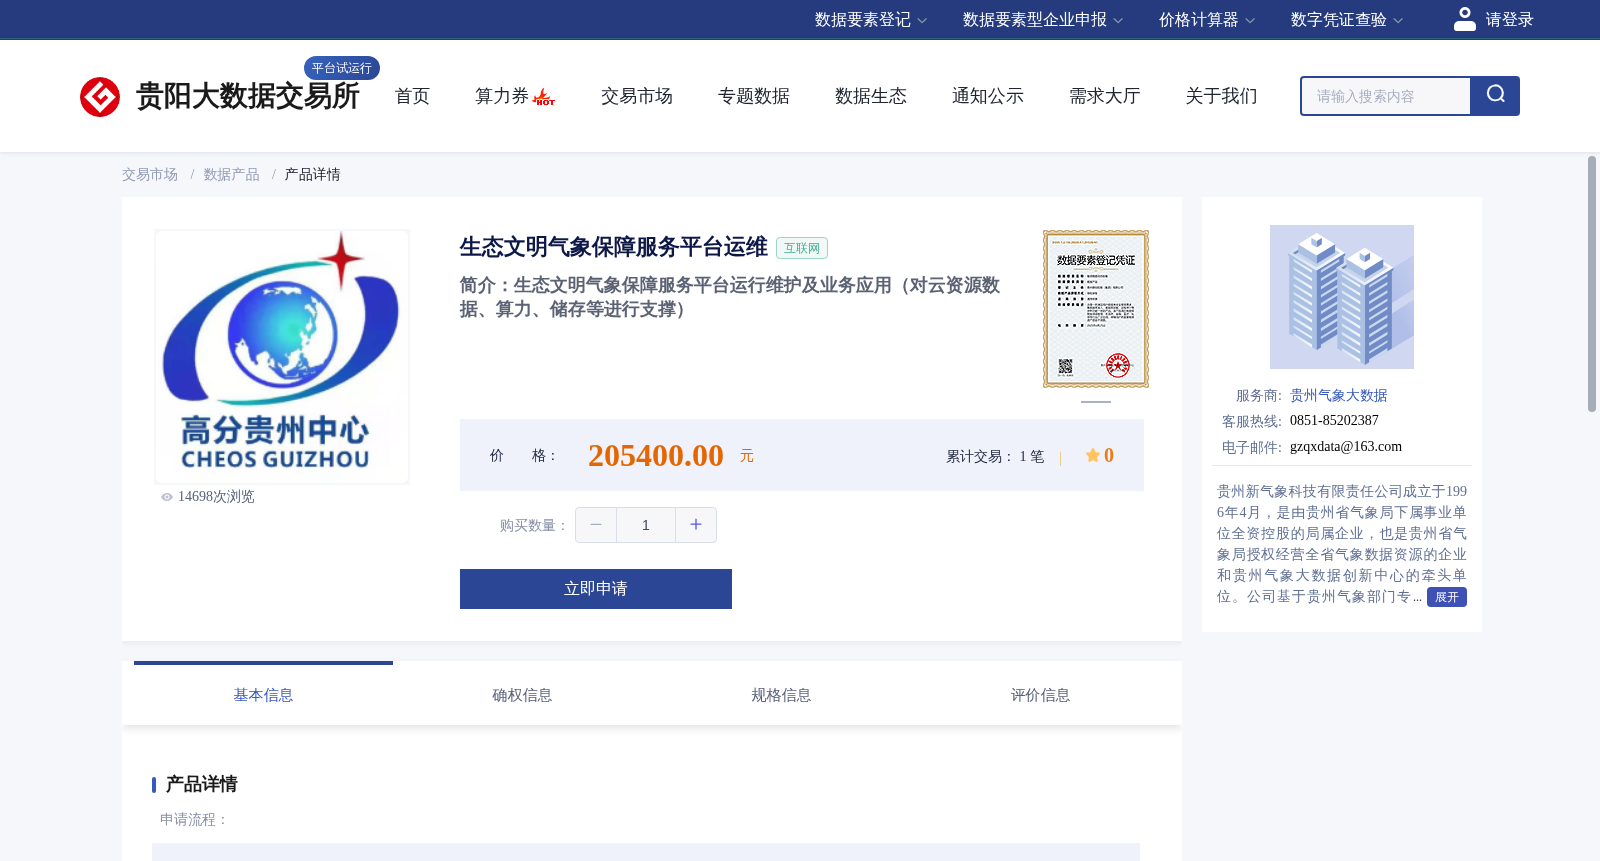Expand the 数字凭证查验 menu
This screenshot has width=1600, height=861.
1347,20
